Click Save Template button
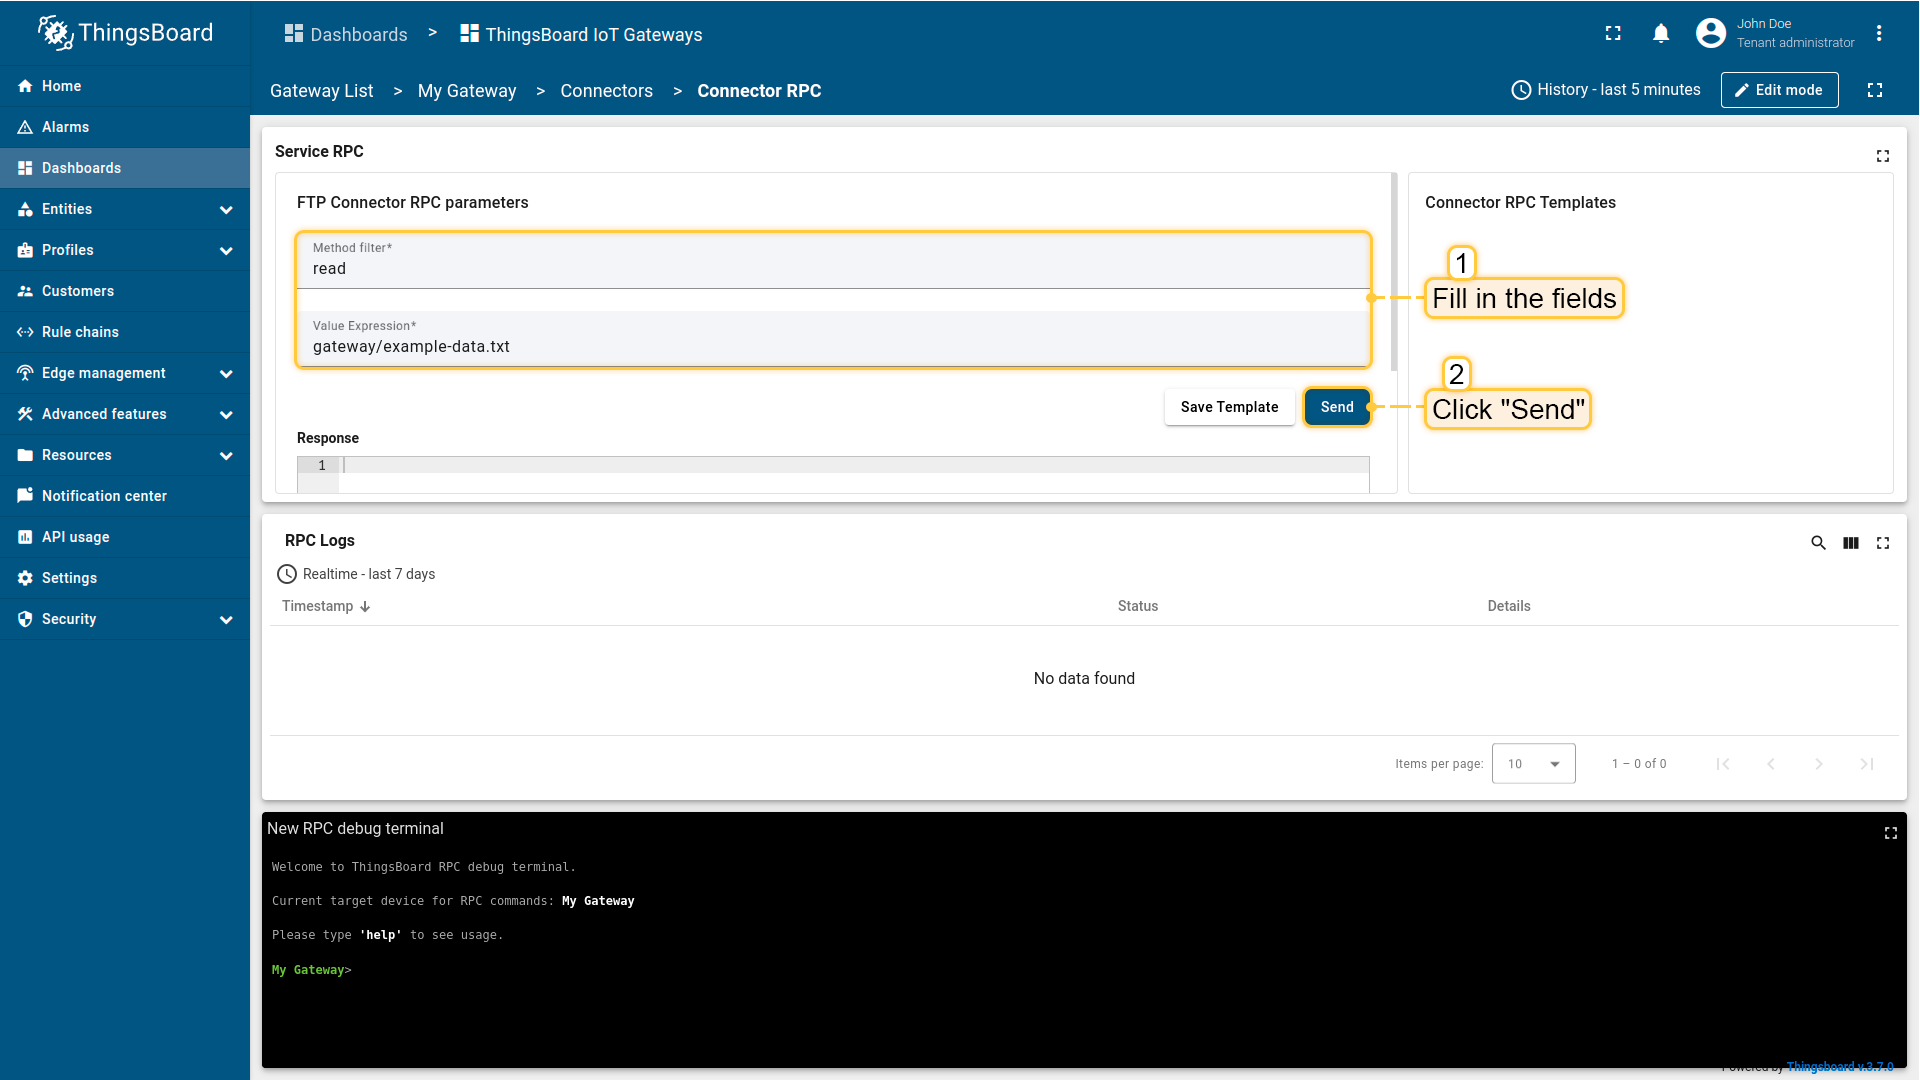 coord(1229,407)
